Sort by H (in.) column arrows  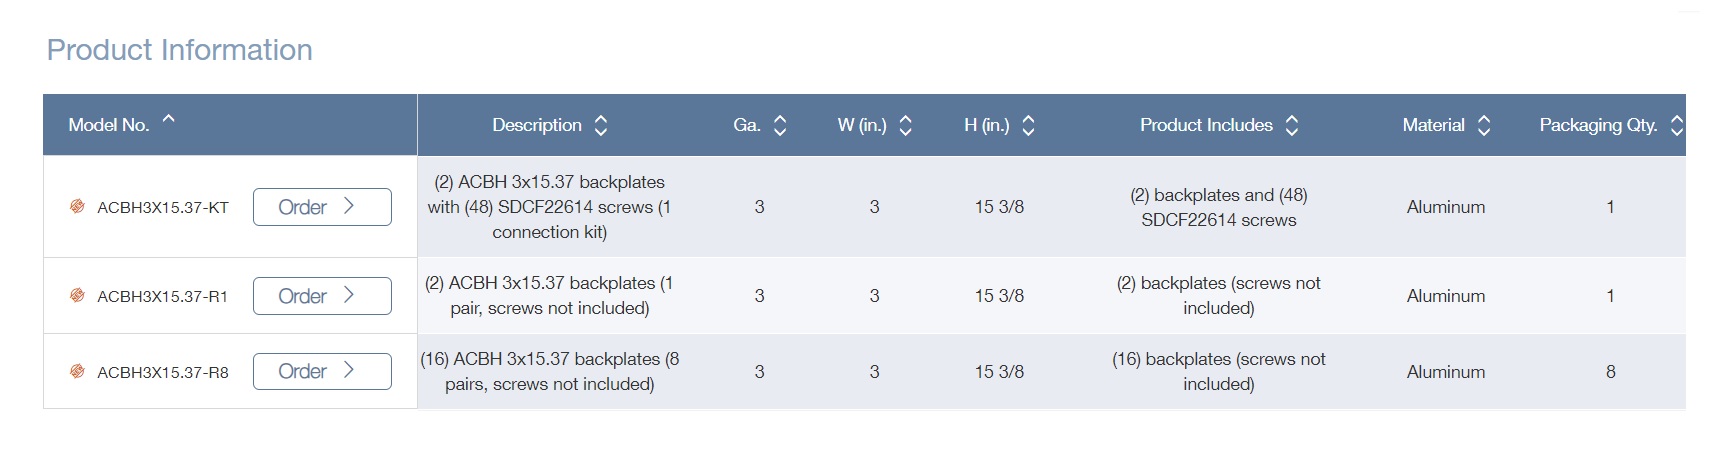pos(1029,126)
